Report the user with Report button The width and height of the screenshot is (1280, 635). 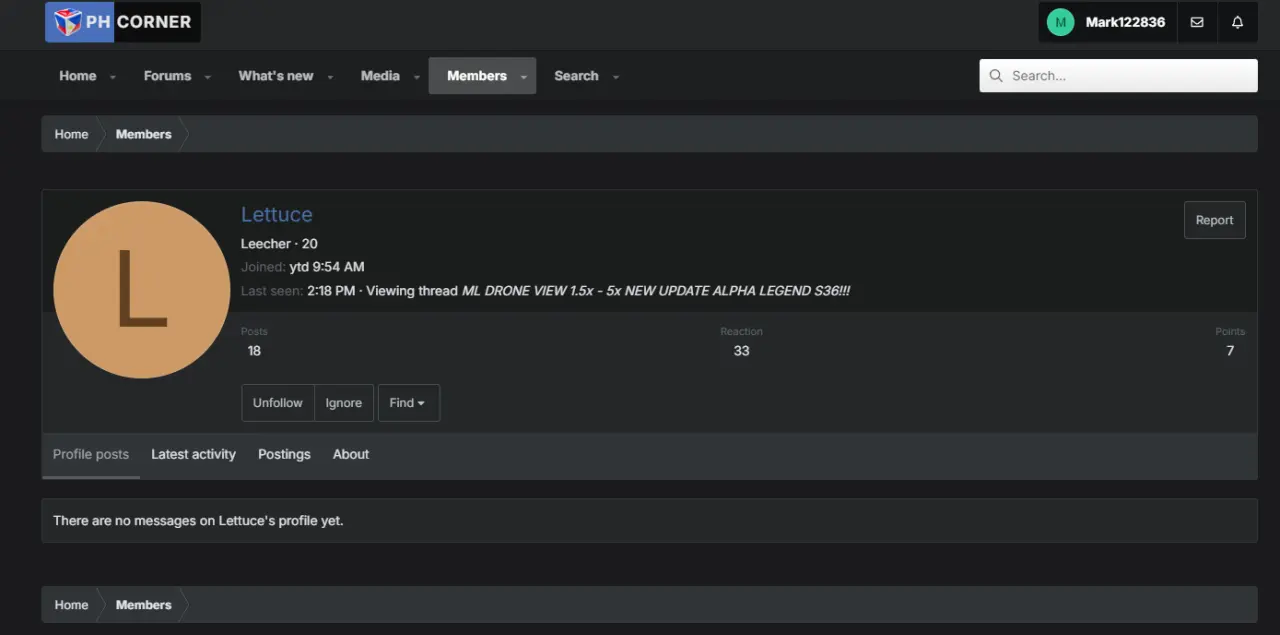click(x=1214, y=220)
